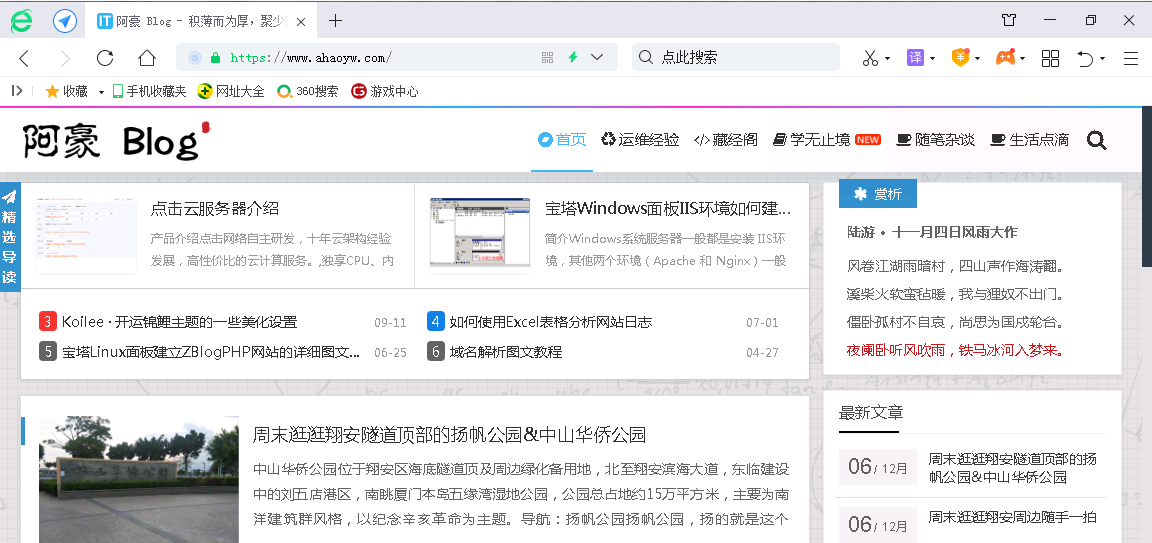Click the scissors screenshot tool icon
Image resolution: width=1152 pixels, height=543 pixels.
point(870,58)
